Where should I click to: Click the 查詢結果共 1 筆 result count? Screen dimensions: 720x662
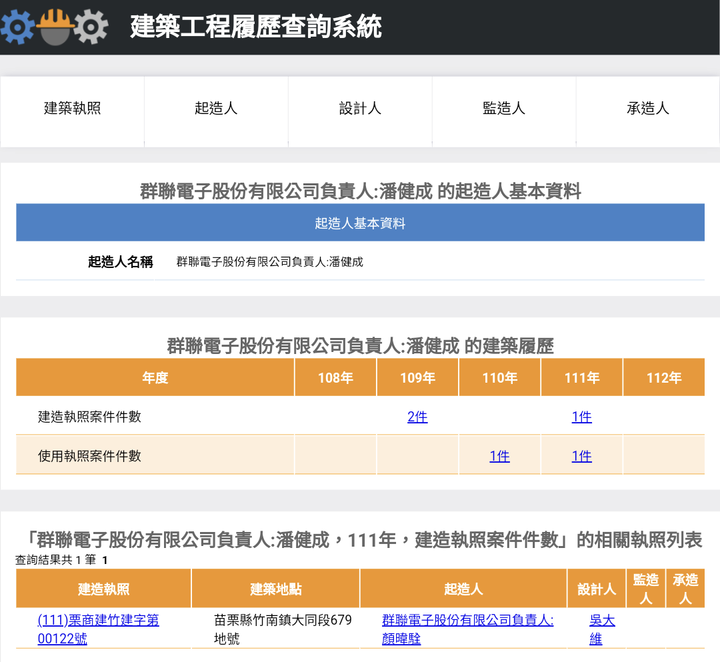coord(56,560)
